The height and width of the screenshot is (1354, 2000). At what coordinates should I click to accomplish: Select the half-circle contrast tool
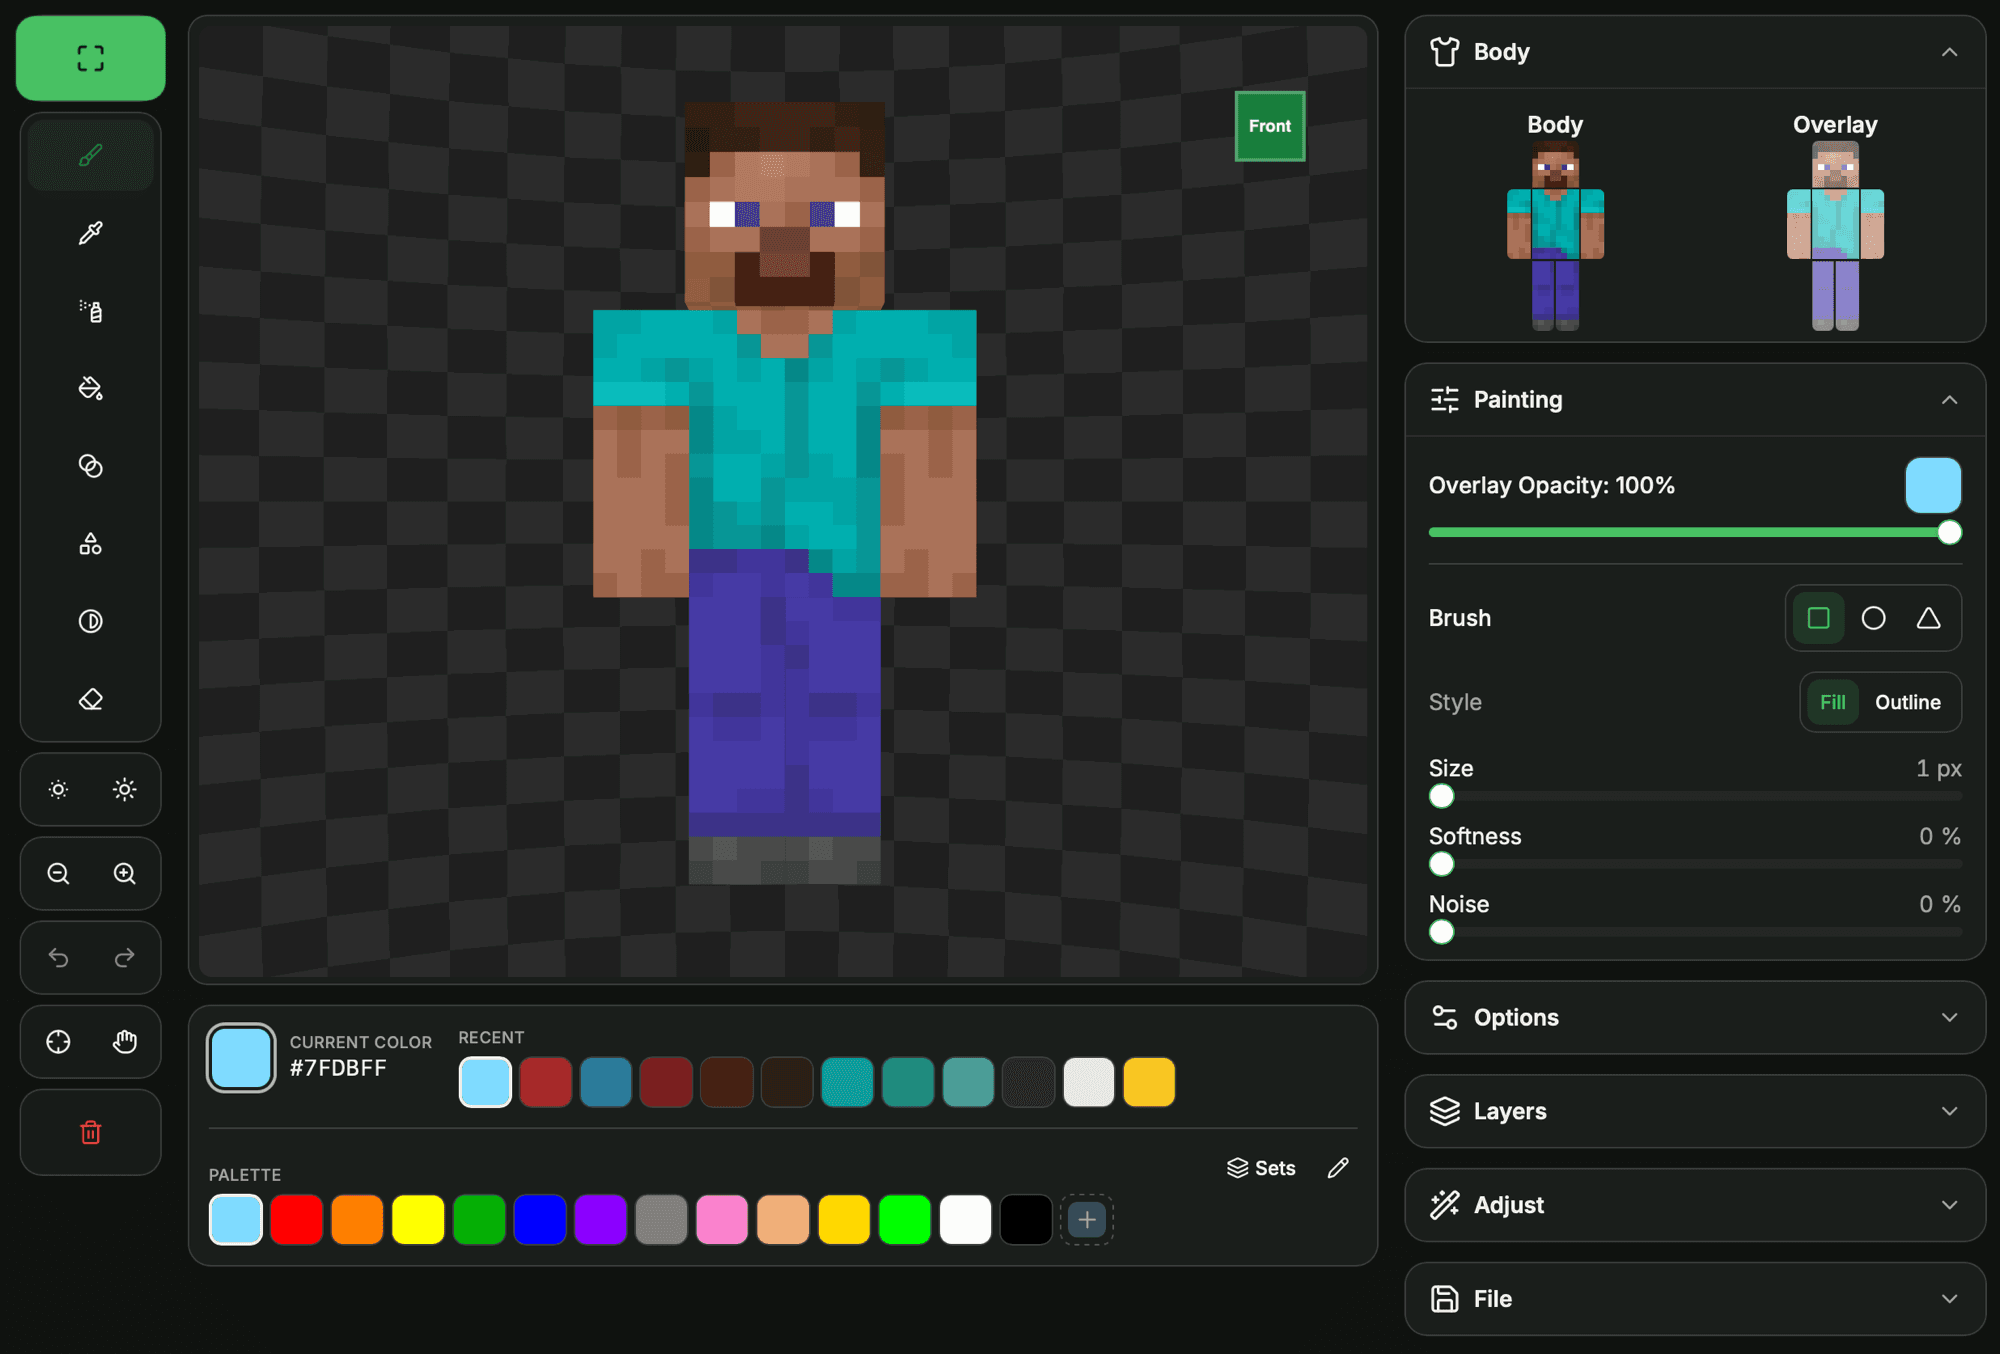click(x=90, y=621)
